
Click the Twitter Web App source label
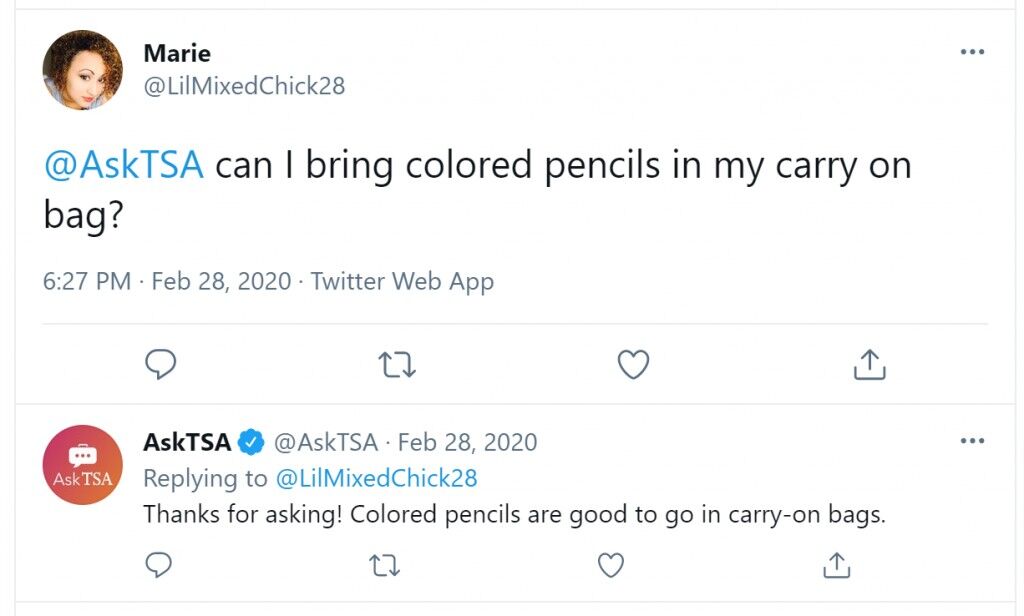[x=402, y=282]
